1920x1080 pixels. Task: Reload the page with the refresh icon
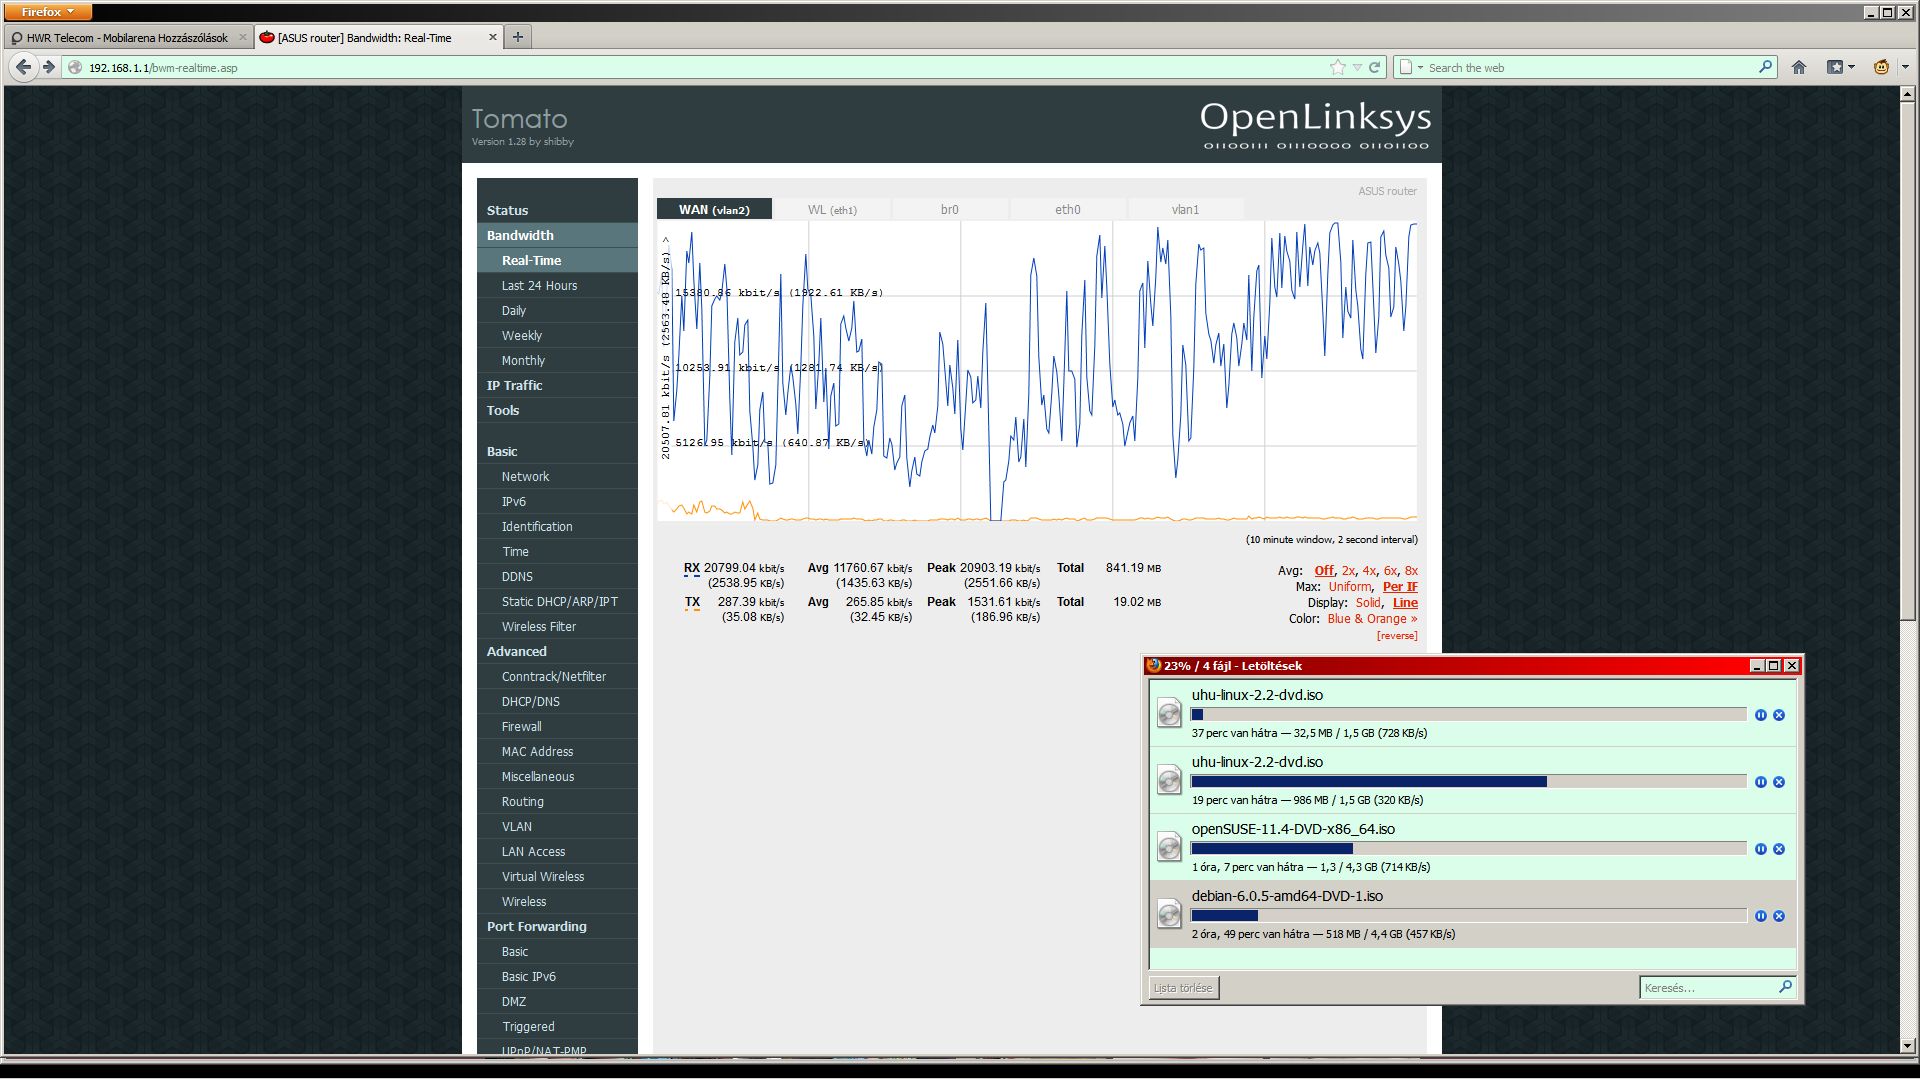tap(1375, 67)
